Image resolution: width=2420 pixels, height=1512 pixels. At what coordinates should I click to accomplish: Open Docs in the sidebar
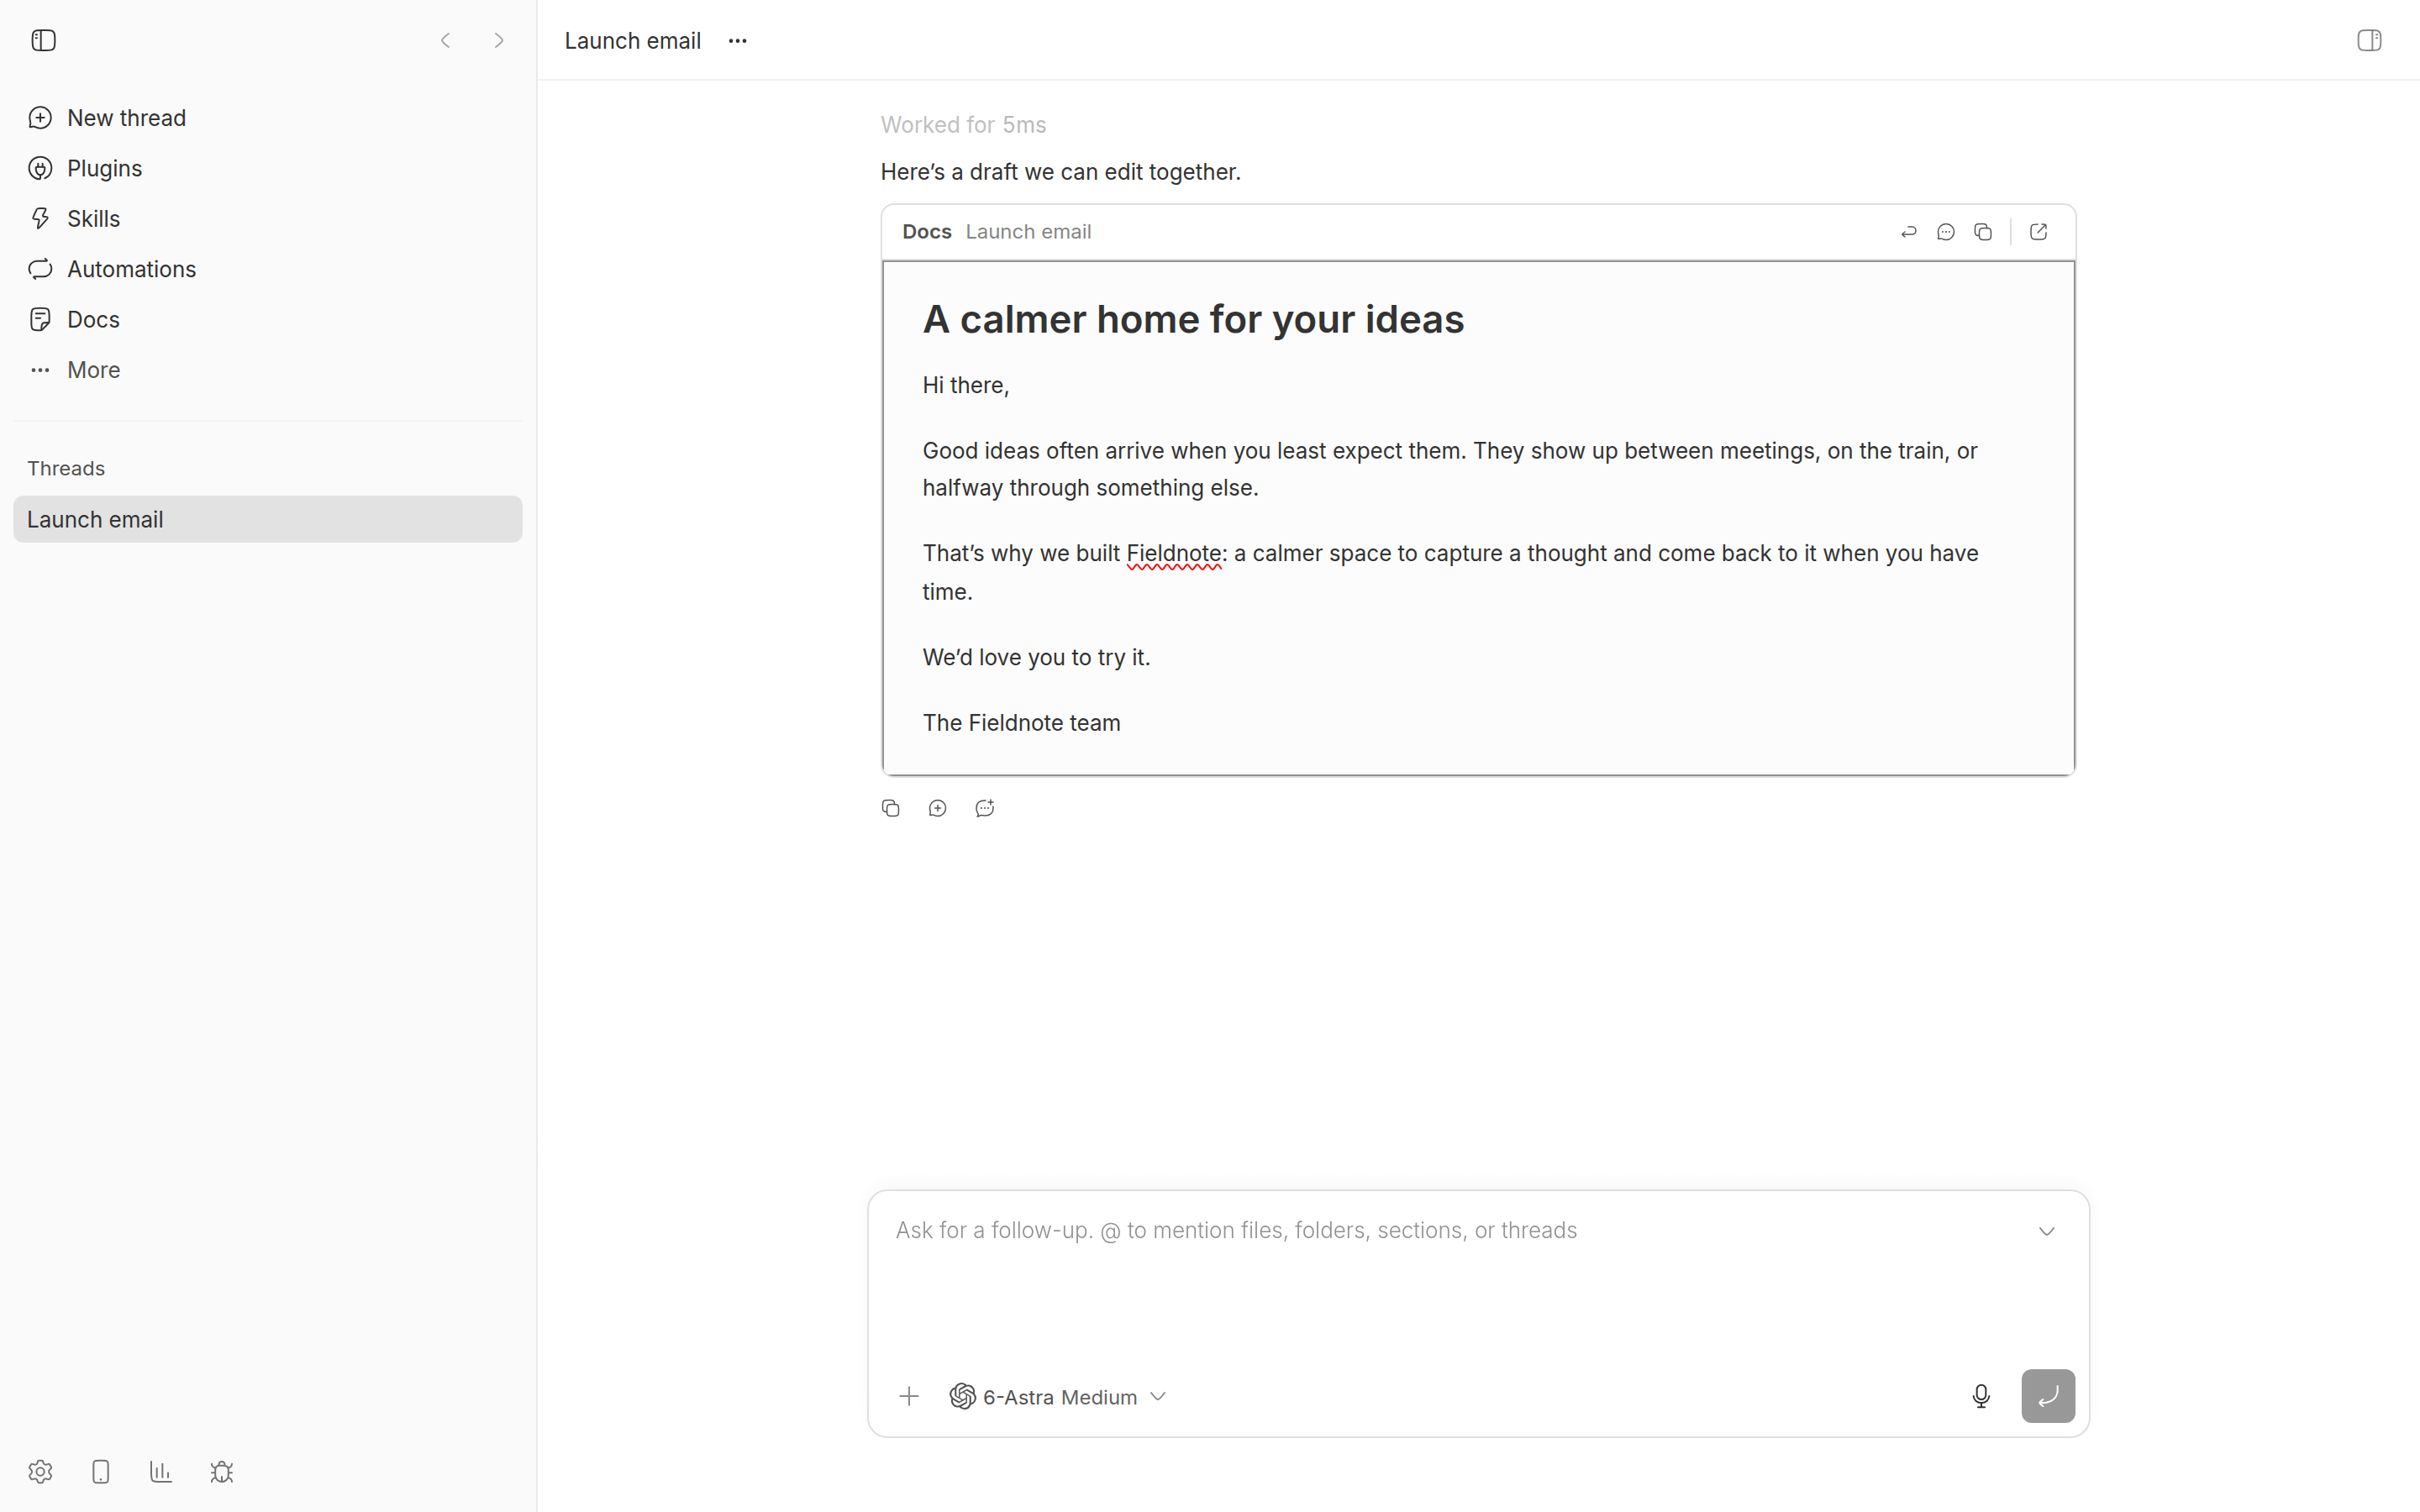pyautogui.click(x=268, y=319)
